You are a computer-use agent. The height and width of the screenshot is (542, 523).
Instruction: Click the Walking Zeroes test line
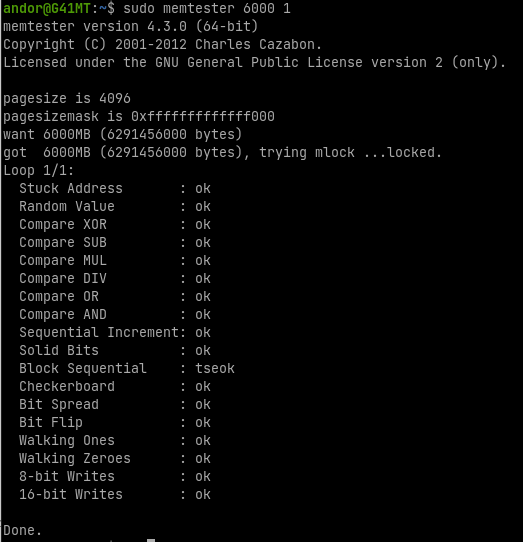point(115,458)
